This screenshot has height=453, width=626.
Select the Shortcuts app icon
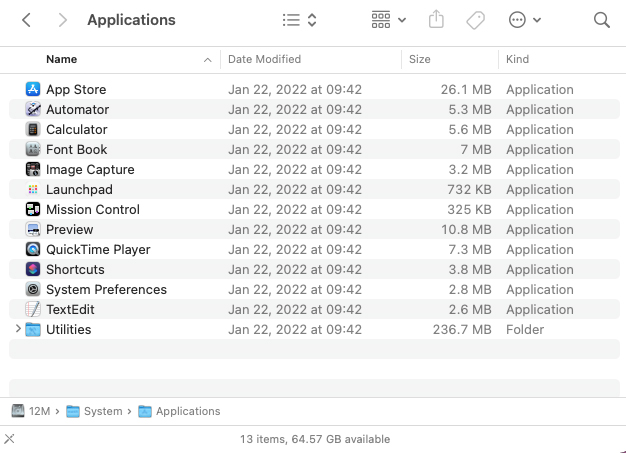32,269
